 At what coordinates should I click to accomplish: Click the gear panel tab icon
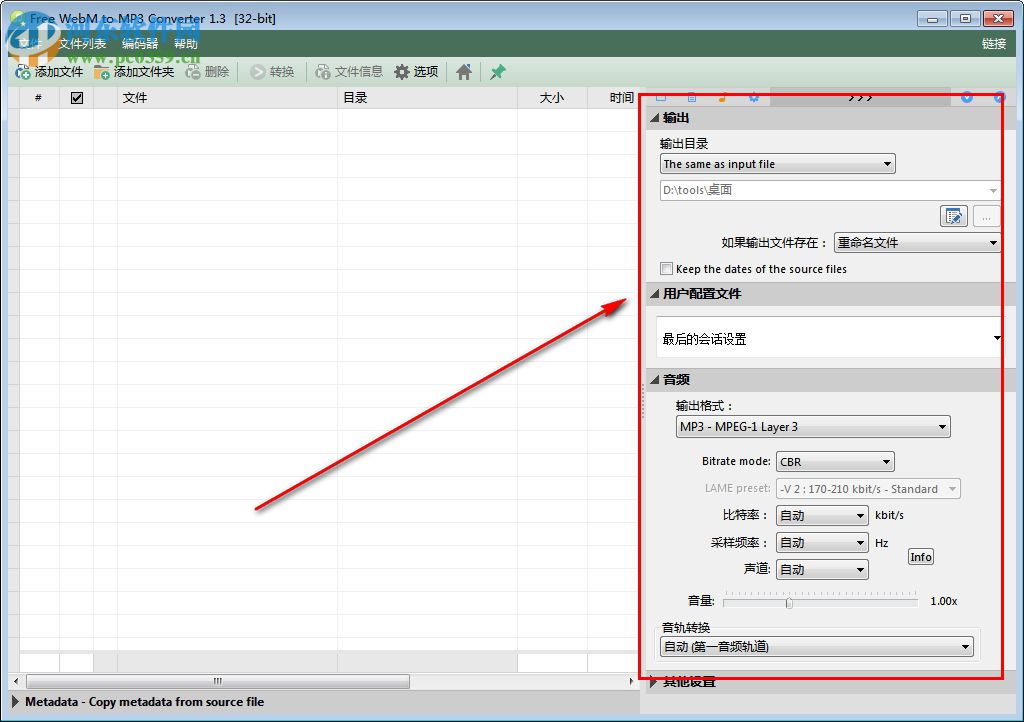coord(753,97)
